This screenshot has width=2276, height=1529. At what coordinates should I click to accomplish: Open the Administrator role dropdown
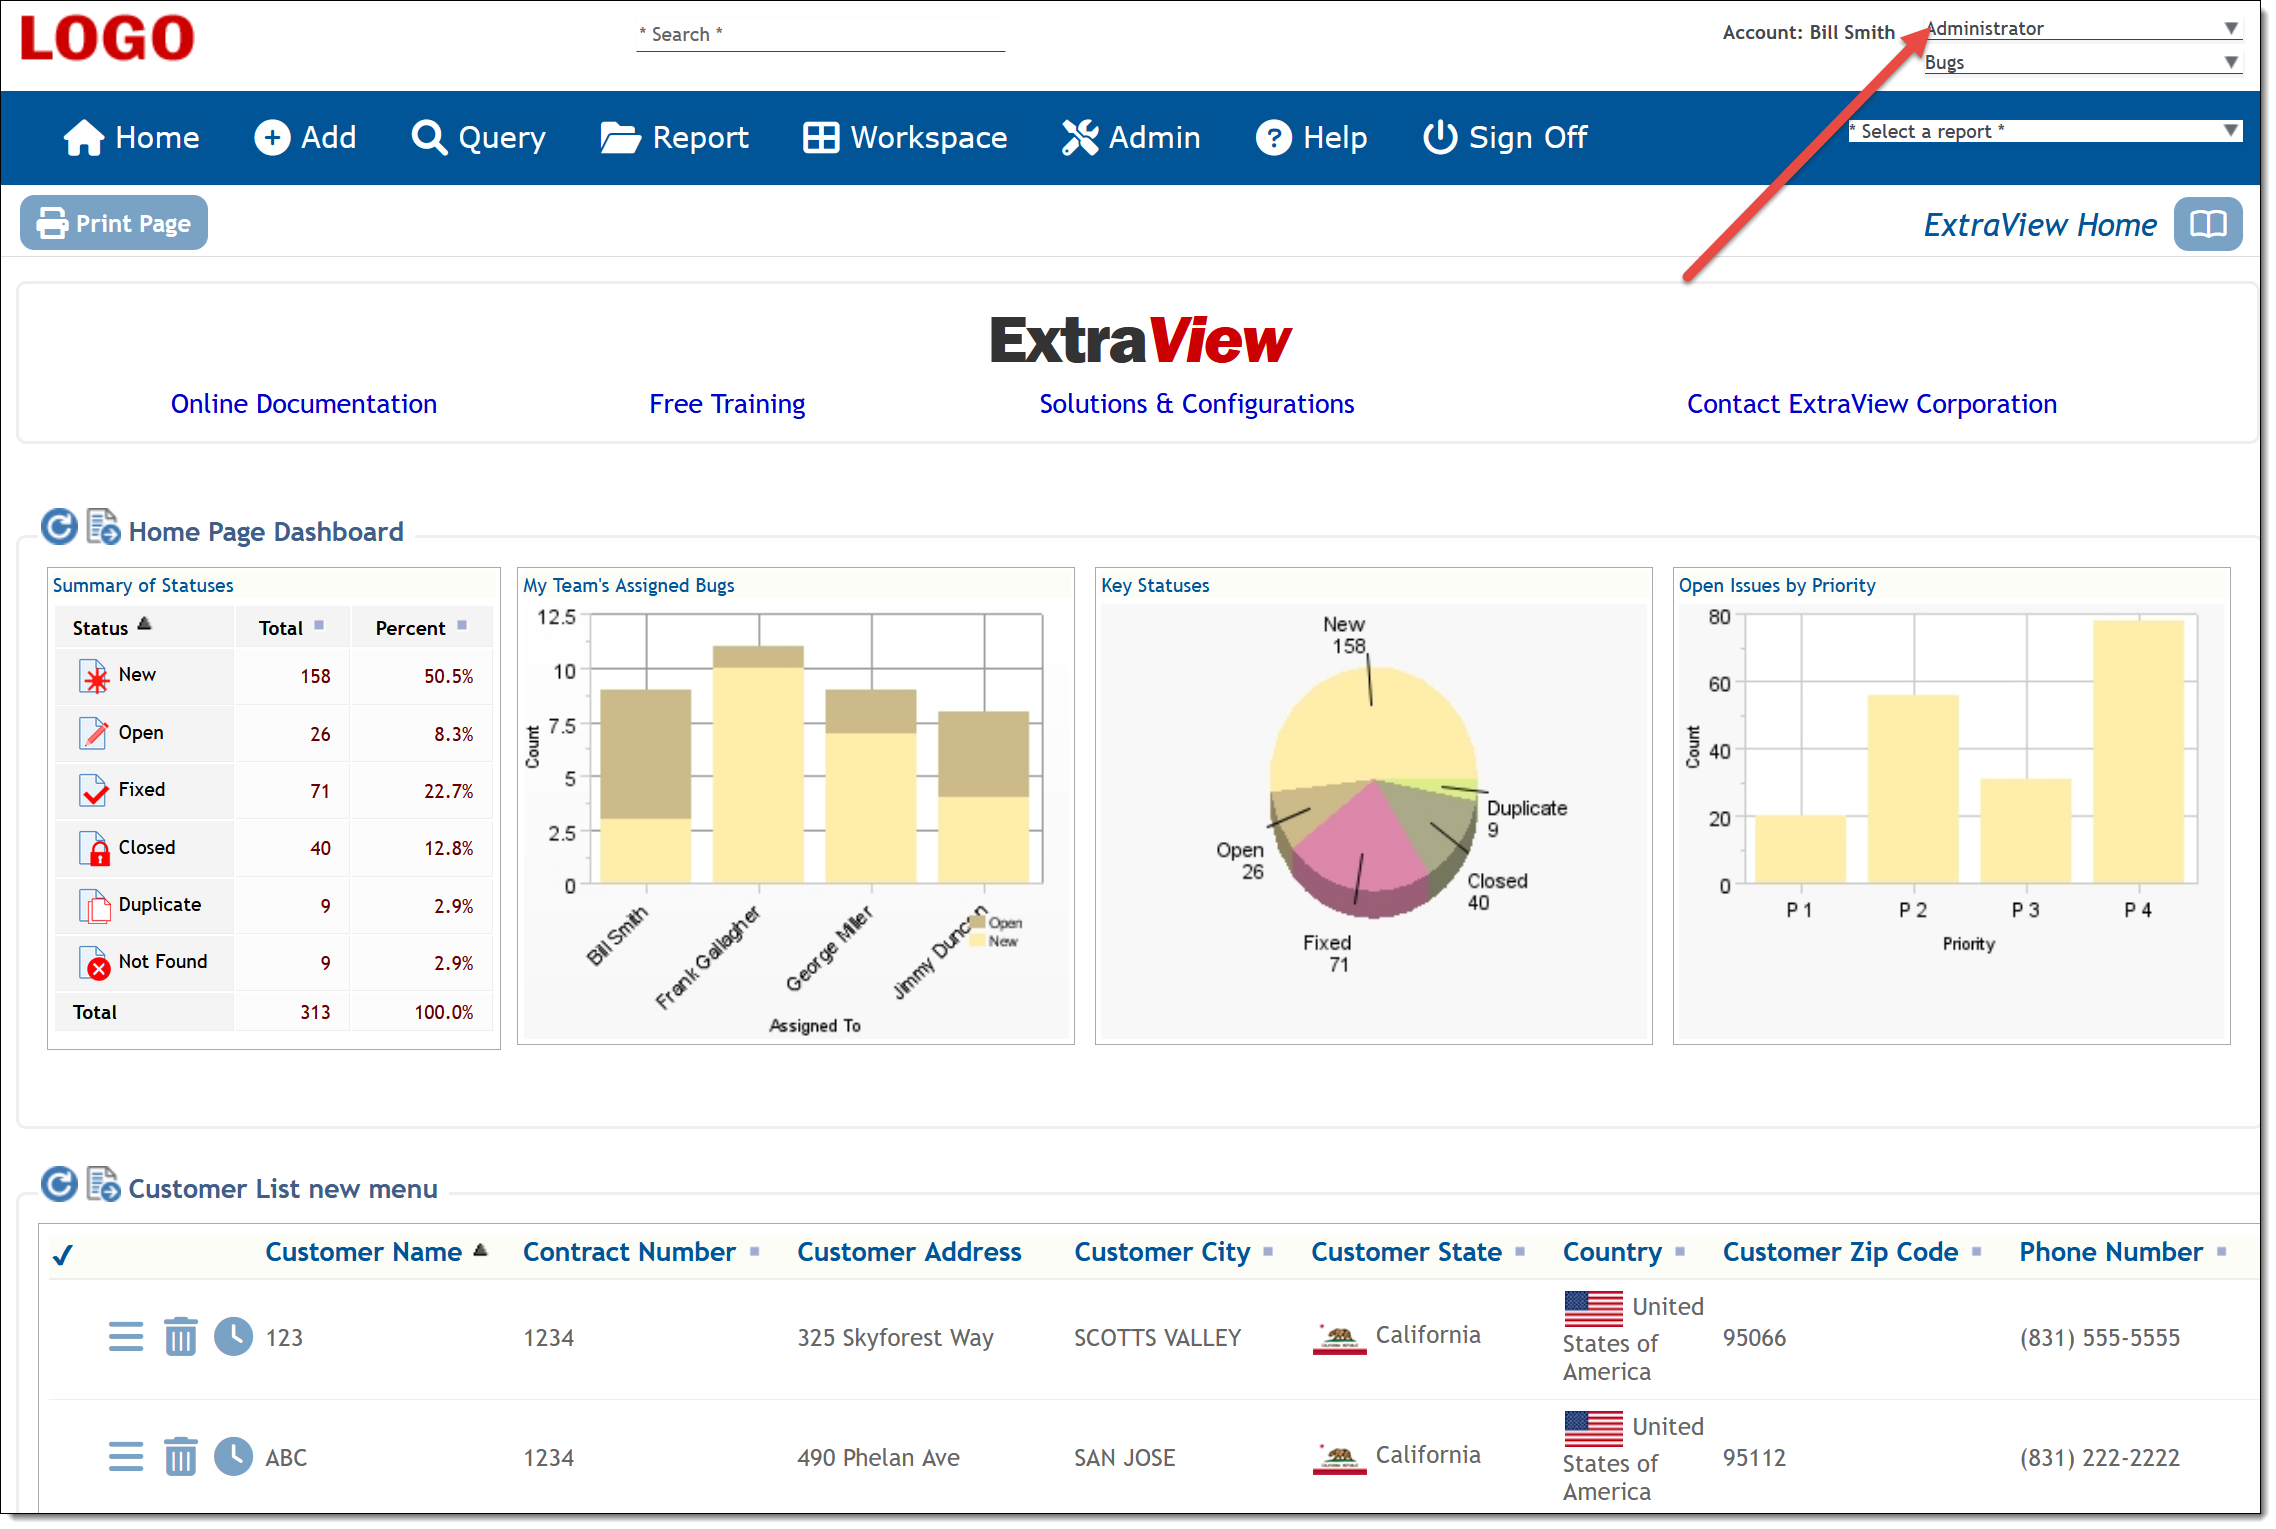point(2082,28)
